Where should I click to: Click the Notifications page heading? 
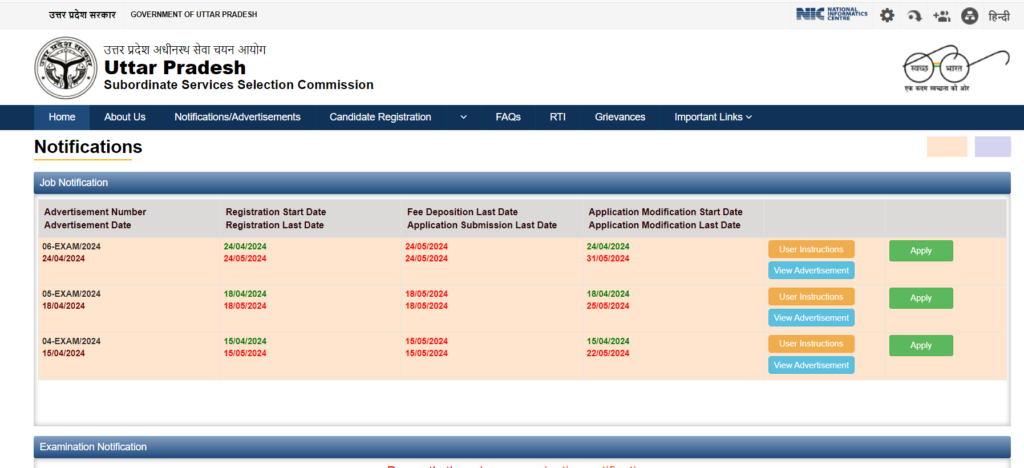pyautogui.click(x=88, y=147)
